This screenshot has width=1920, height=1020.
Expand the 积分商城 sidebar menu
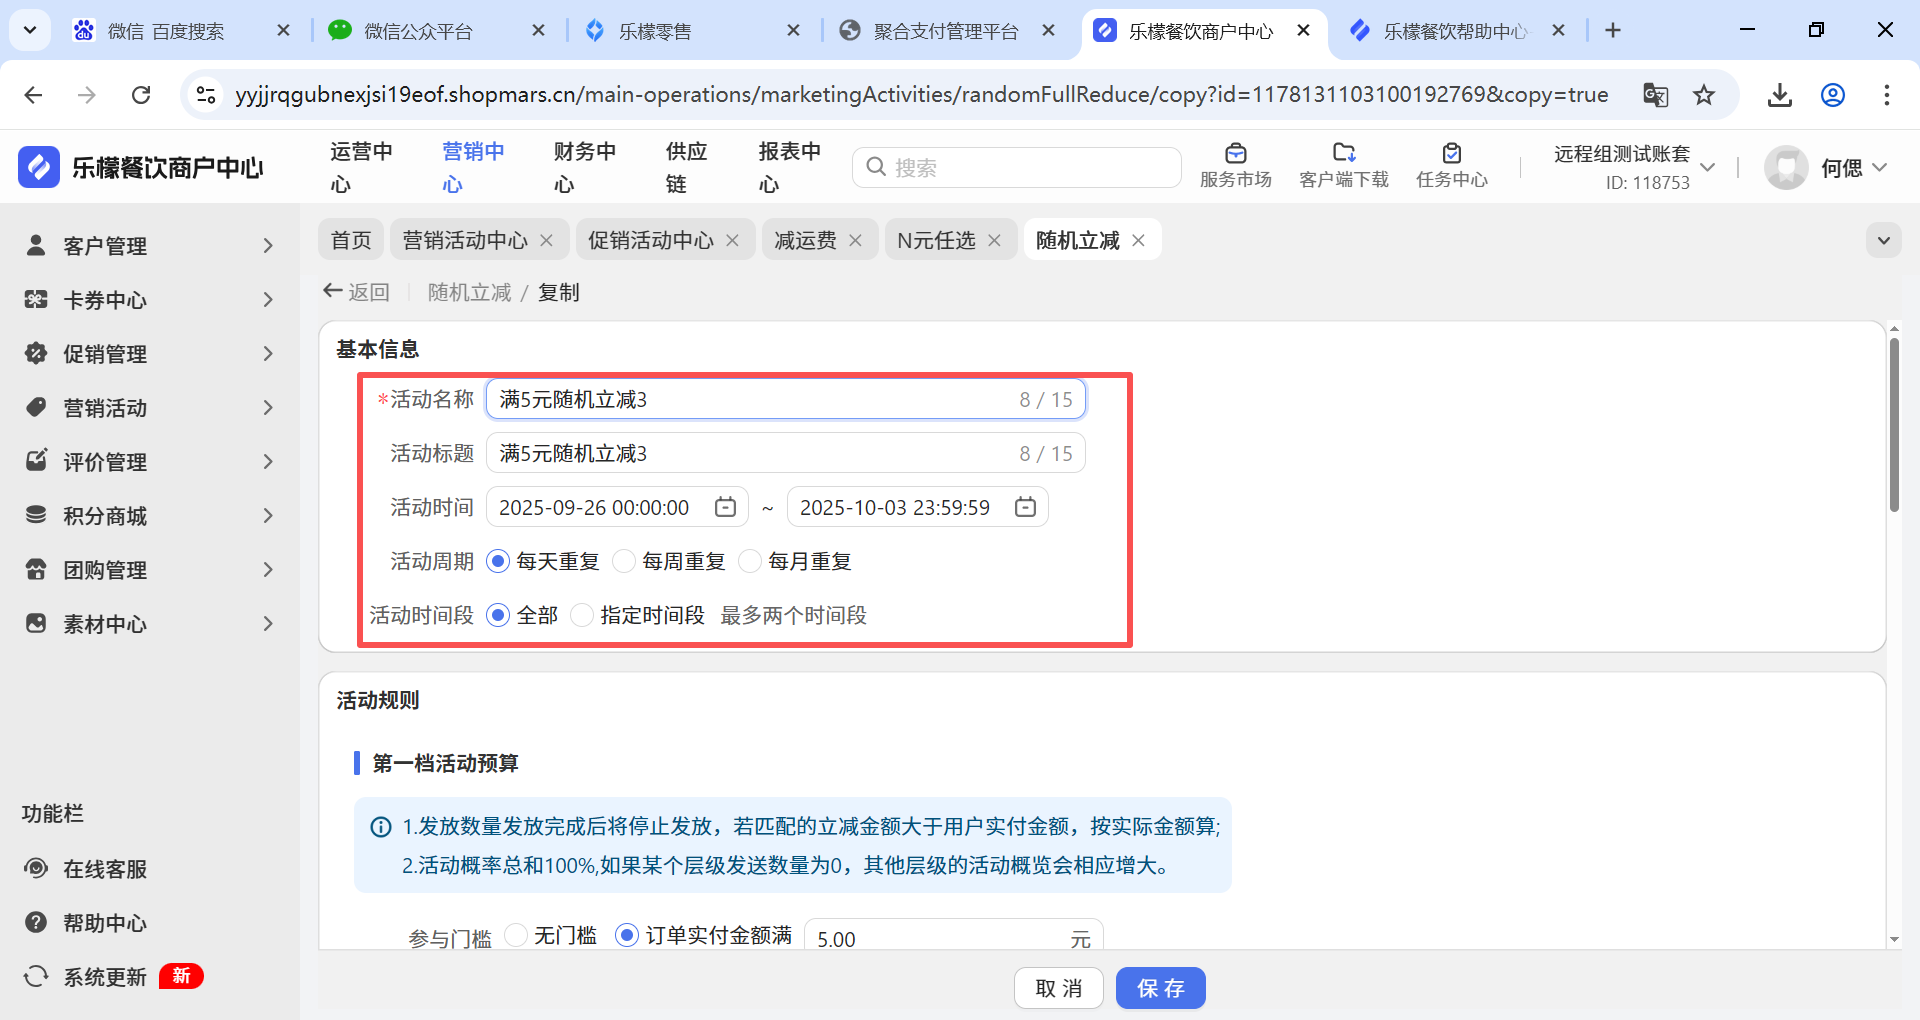tap(149, 515)
